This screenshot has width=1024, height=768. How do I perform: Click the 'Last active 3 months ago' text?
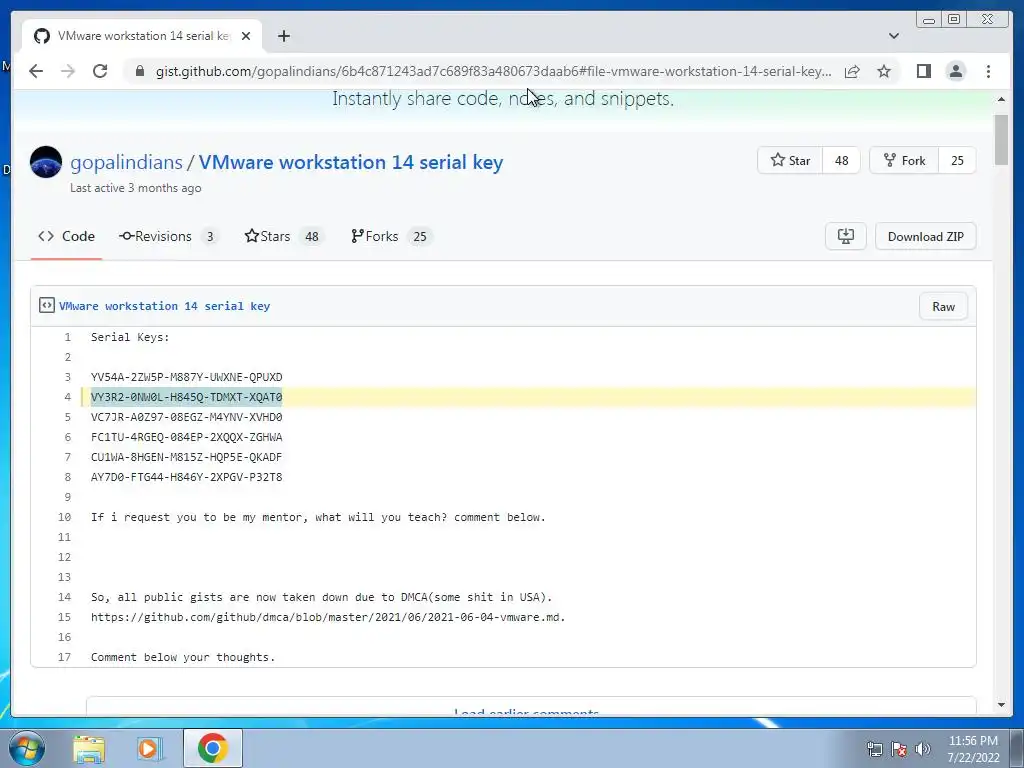tap(136, 188)
